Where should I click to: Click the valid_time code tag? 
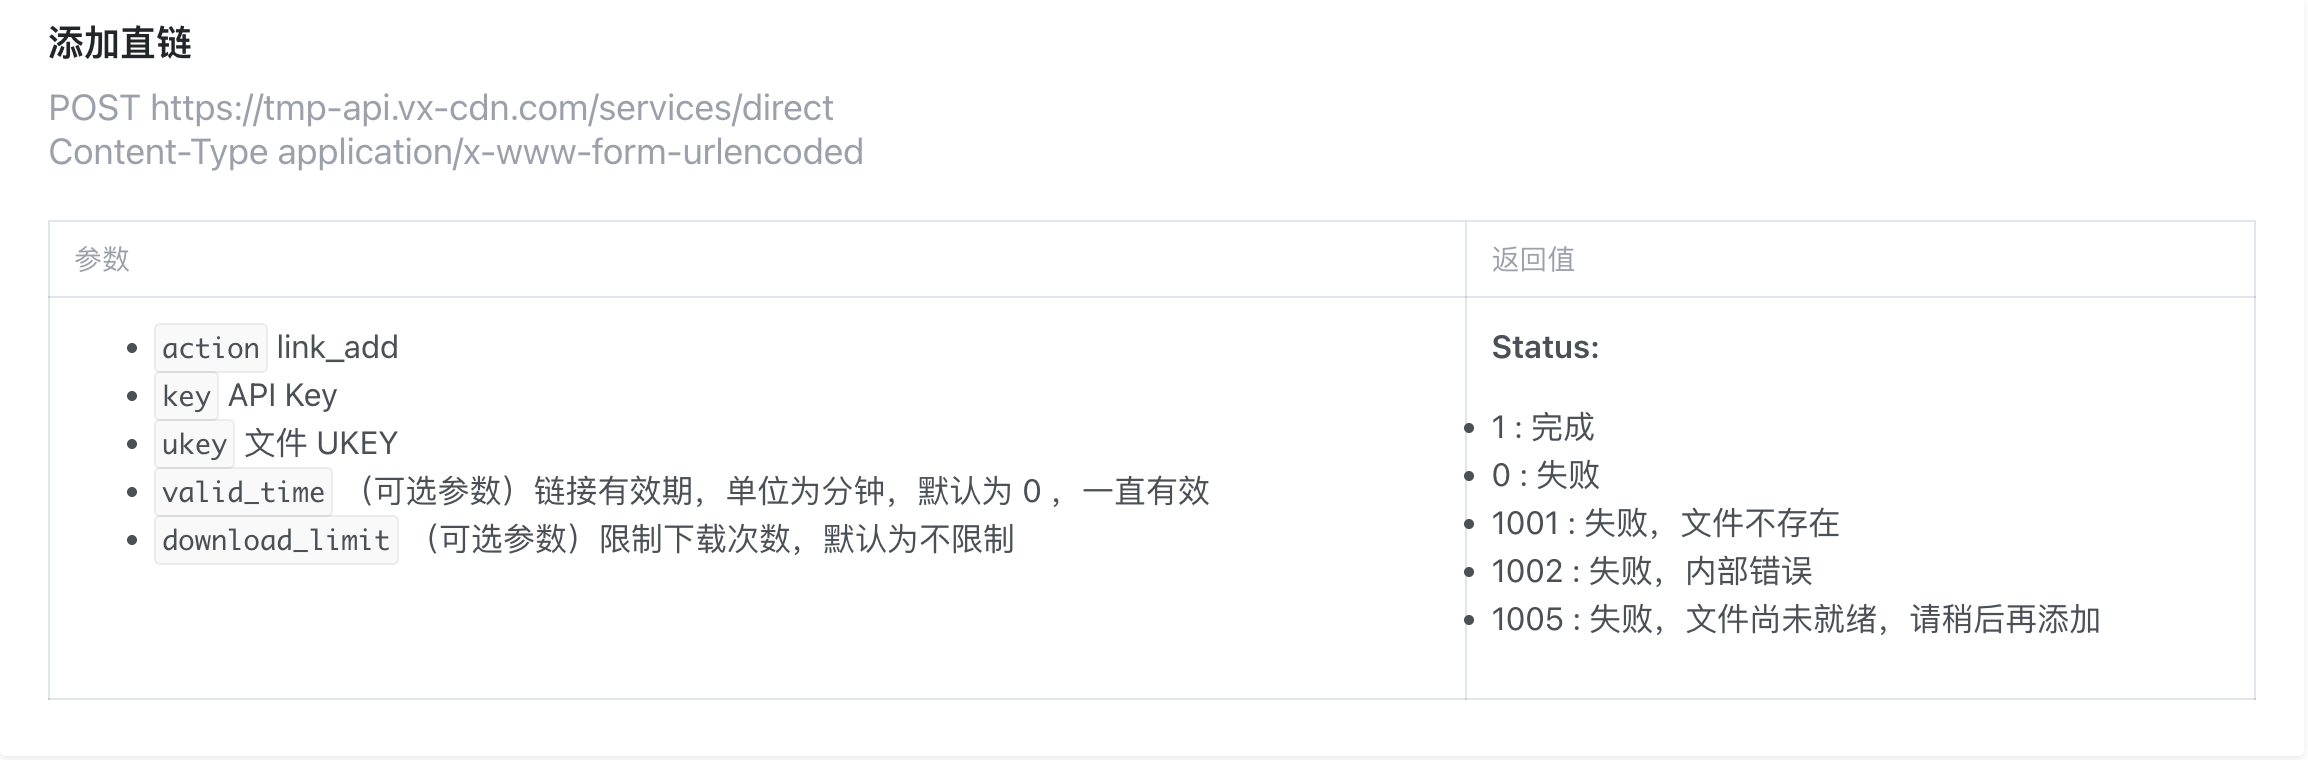click(243, 492)
